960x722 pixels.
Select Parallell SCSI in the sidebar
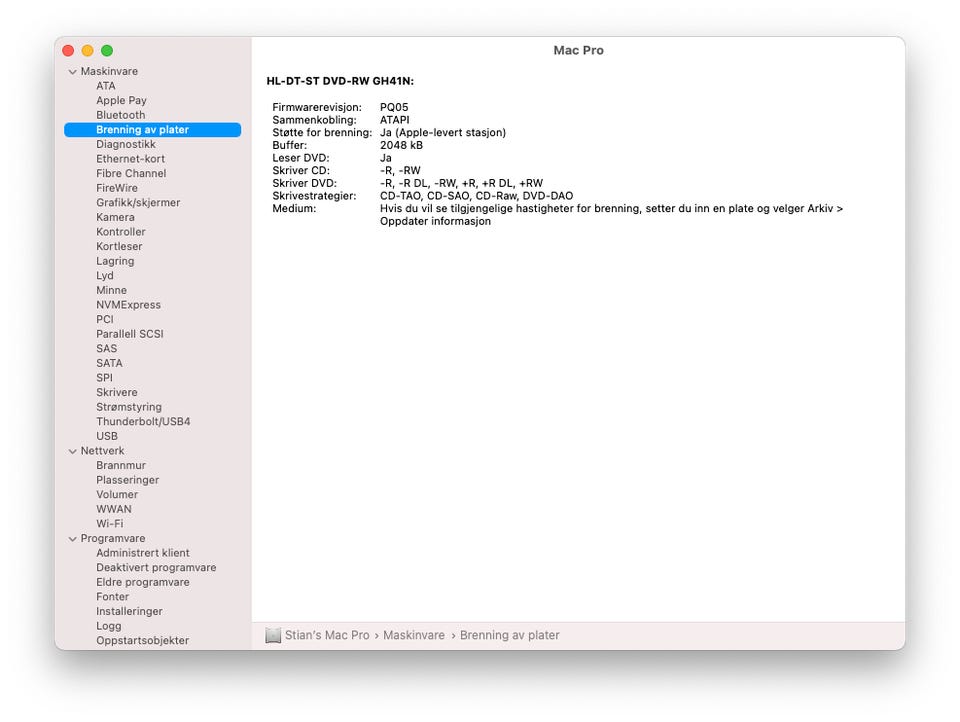coord(130,334)
